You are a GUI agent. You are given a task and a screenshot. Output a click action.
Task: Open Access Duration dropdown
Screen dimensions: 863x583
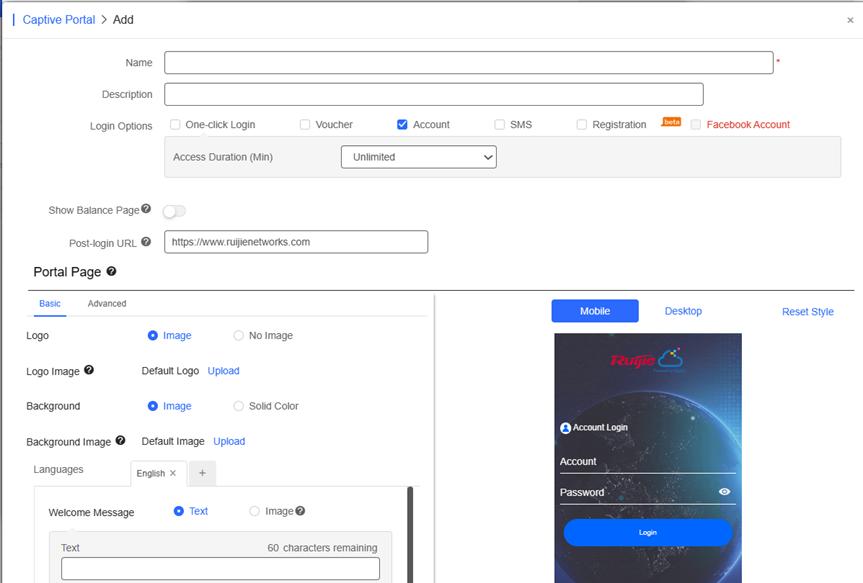(419, 157)
